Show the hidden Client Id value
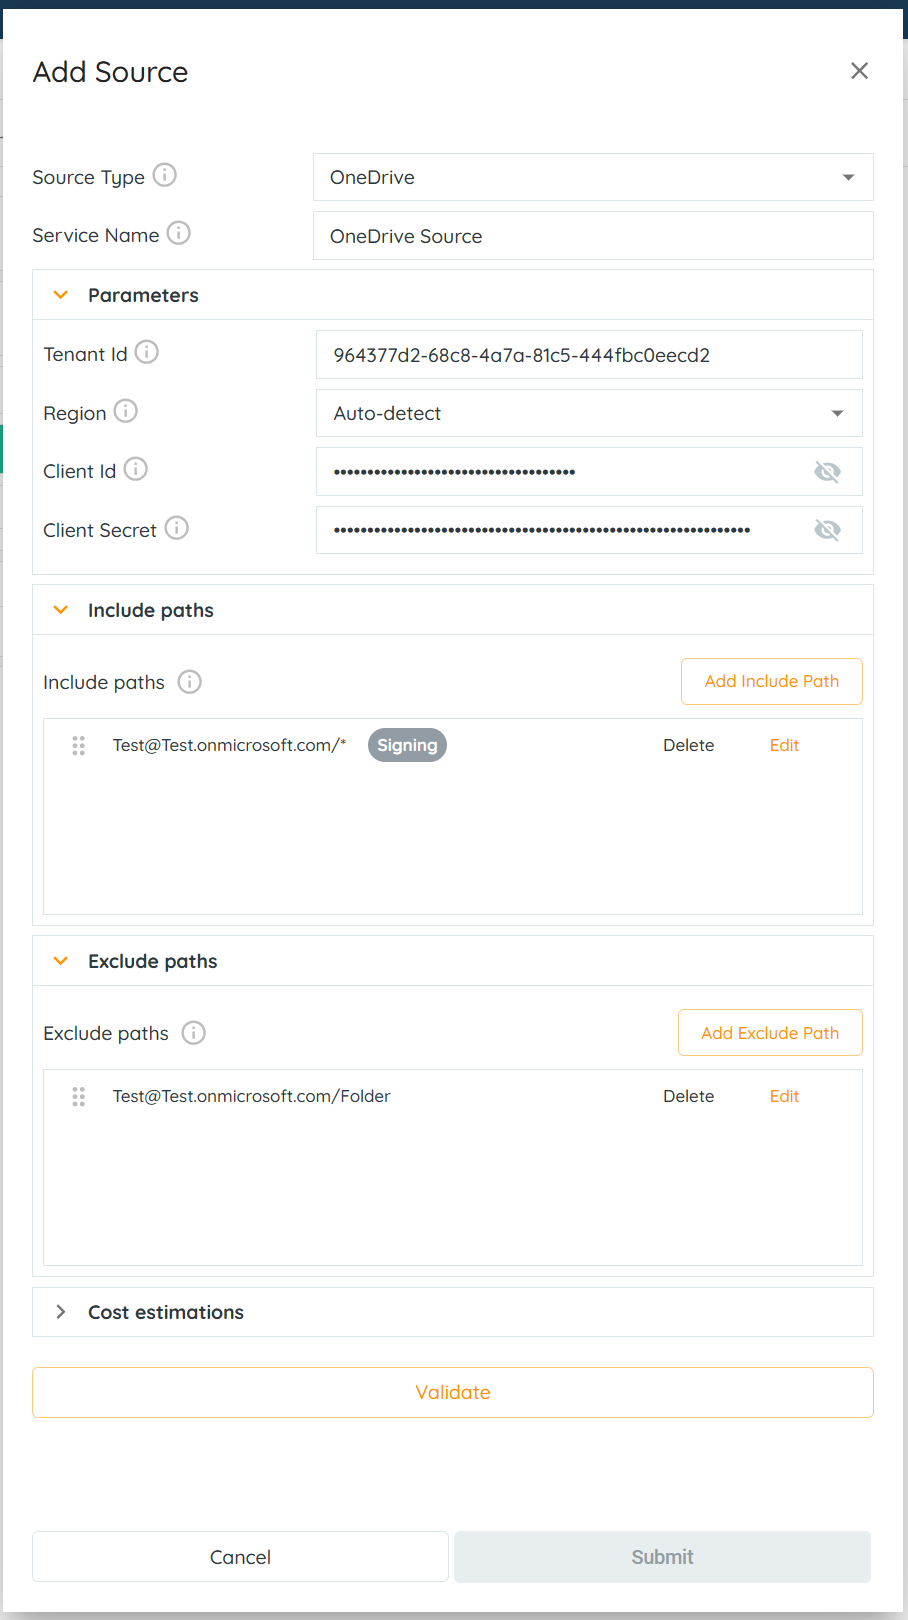The width and height of the screenshot is (908, 1620). 827,472
